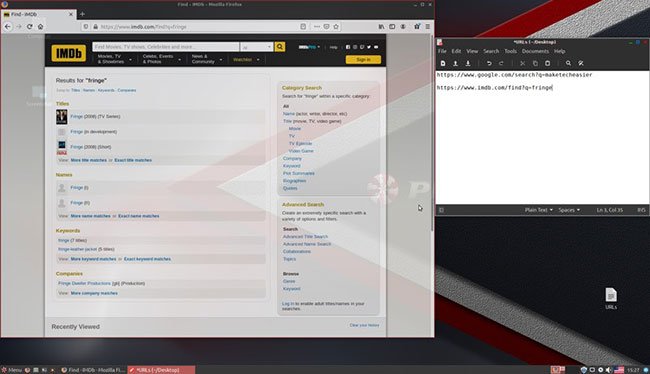Expand the Watchlist menu on IMDb

246,60
